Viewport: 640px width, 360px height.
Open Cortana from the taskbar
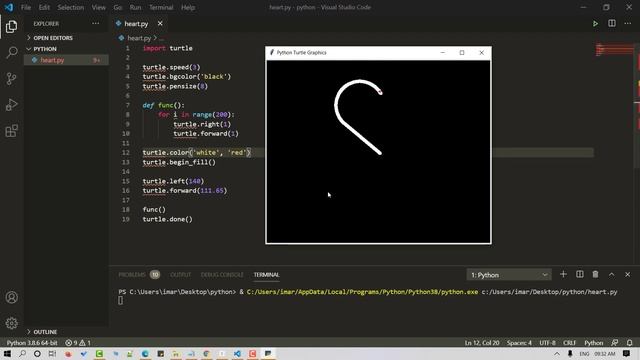[37, 353]
